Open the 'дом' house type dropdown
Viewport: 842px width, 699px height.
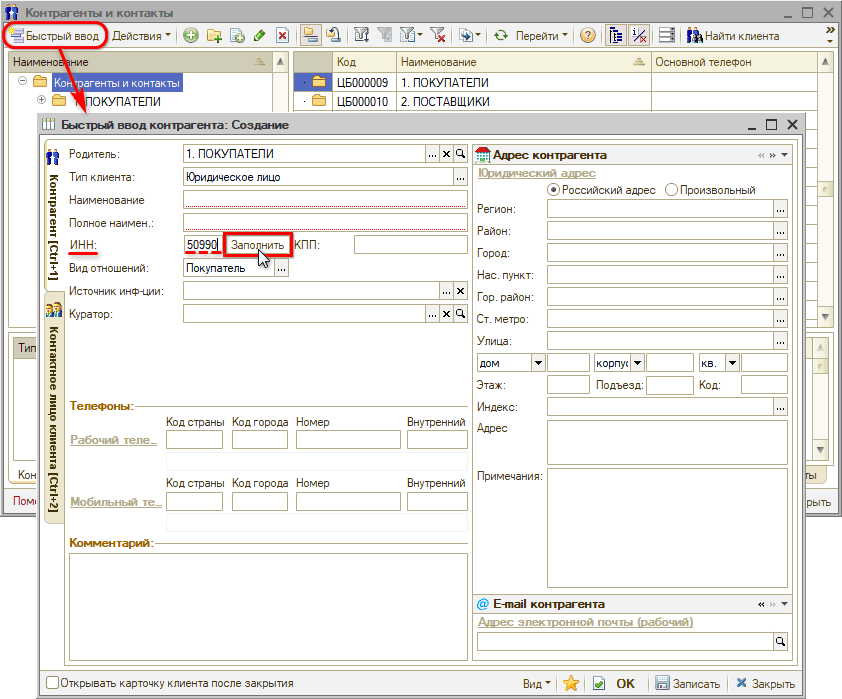click(x=538, y=362)
